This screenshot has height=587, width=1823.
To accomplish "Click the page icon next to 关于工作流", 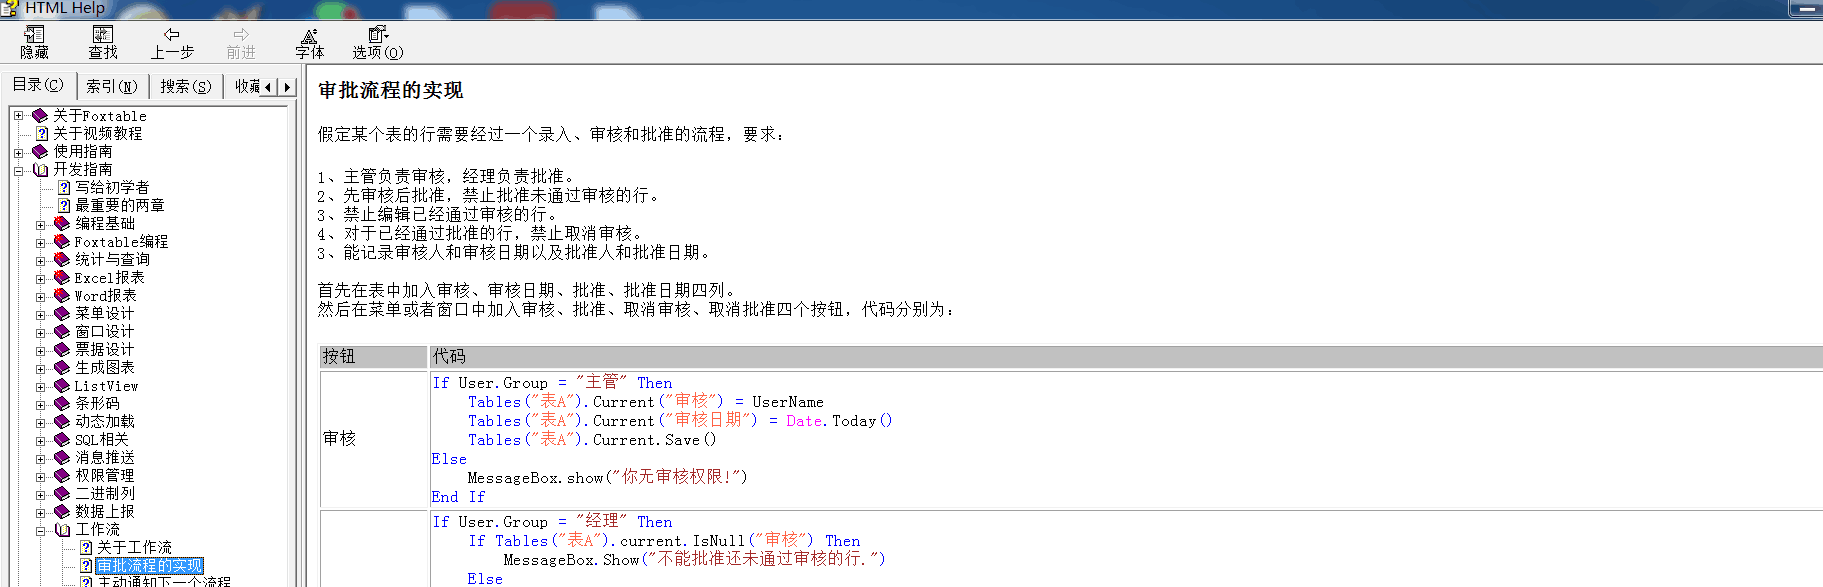I will click(86, 547).
